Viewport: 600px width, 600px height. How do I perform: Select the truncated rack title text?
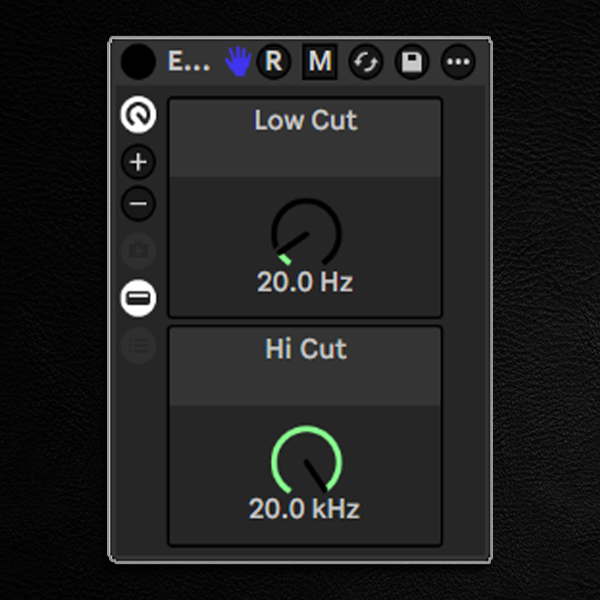pyautogui.click(x=188, y=62)
